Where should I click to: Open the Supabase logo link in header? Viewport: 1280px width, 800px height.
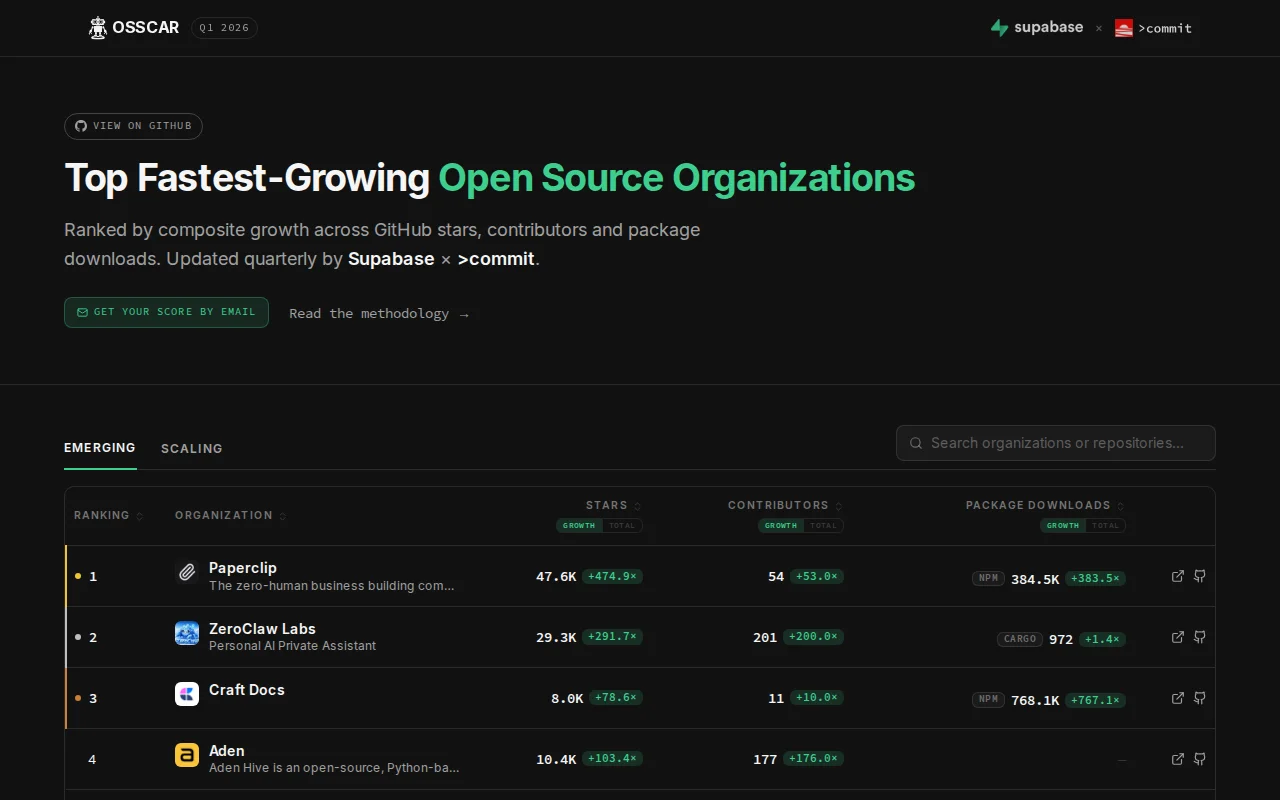click(x=1037, y=28)
